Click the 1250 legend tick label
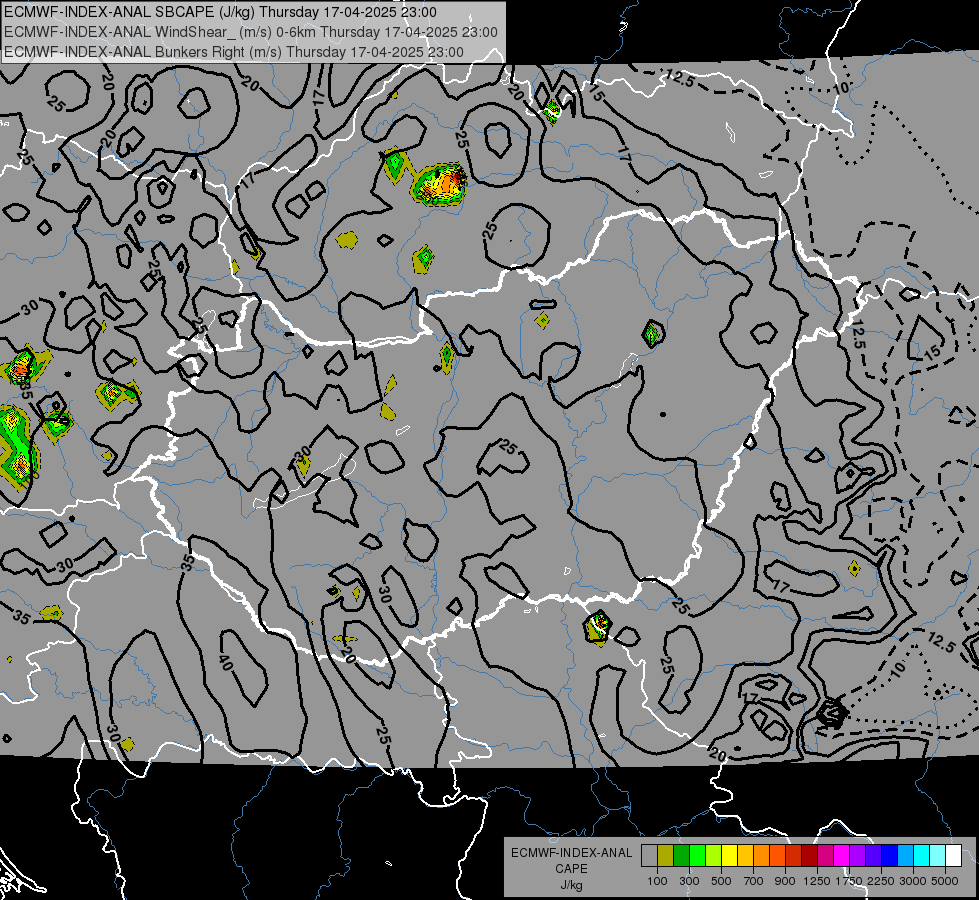Screen dimensions: 979x900 coord(817,881)
